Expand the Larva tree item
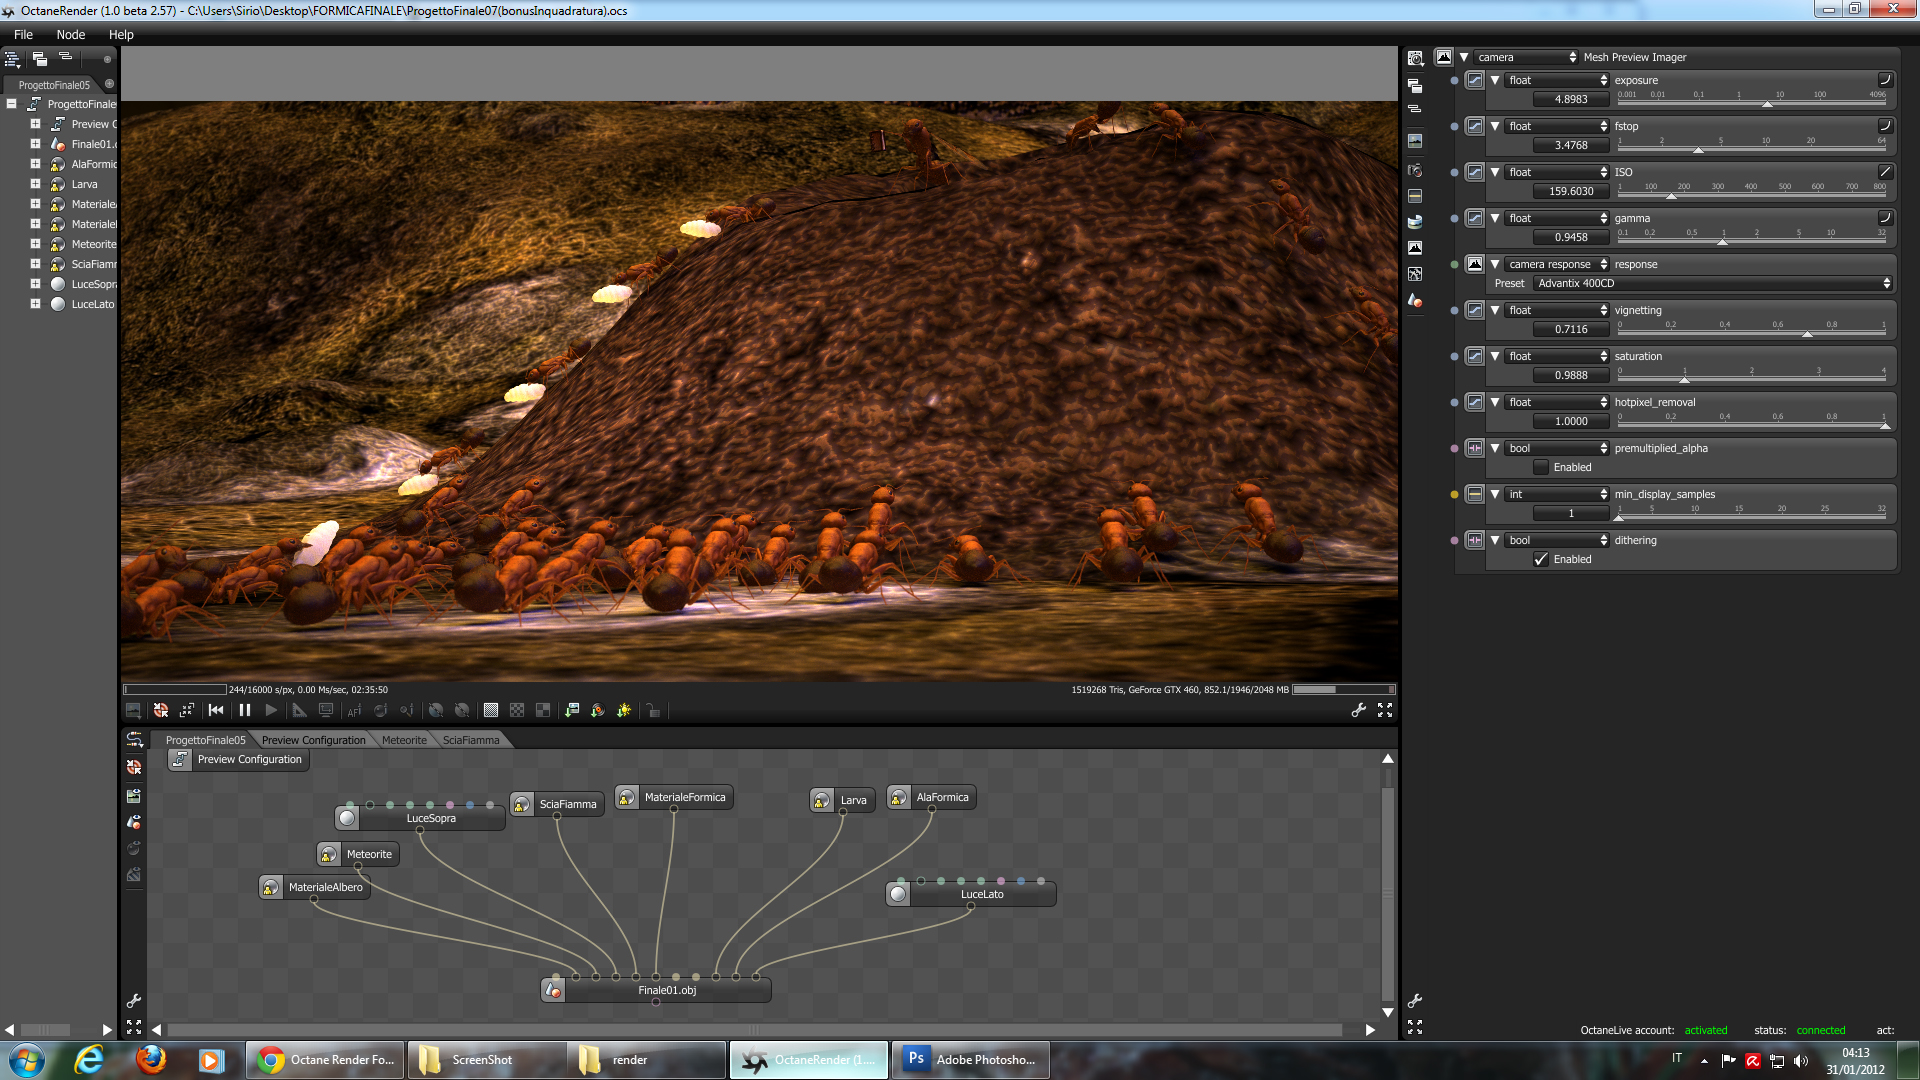The image size is (1920, 1080). click(x=35, y=184)
